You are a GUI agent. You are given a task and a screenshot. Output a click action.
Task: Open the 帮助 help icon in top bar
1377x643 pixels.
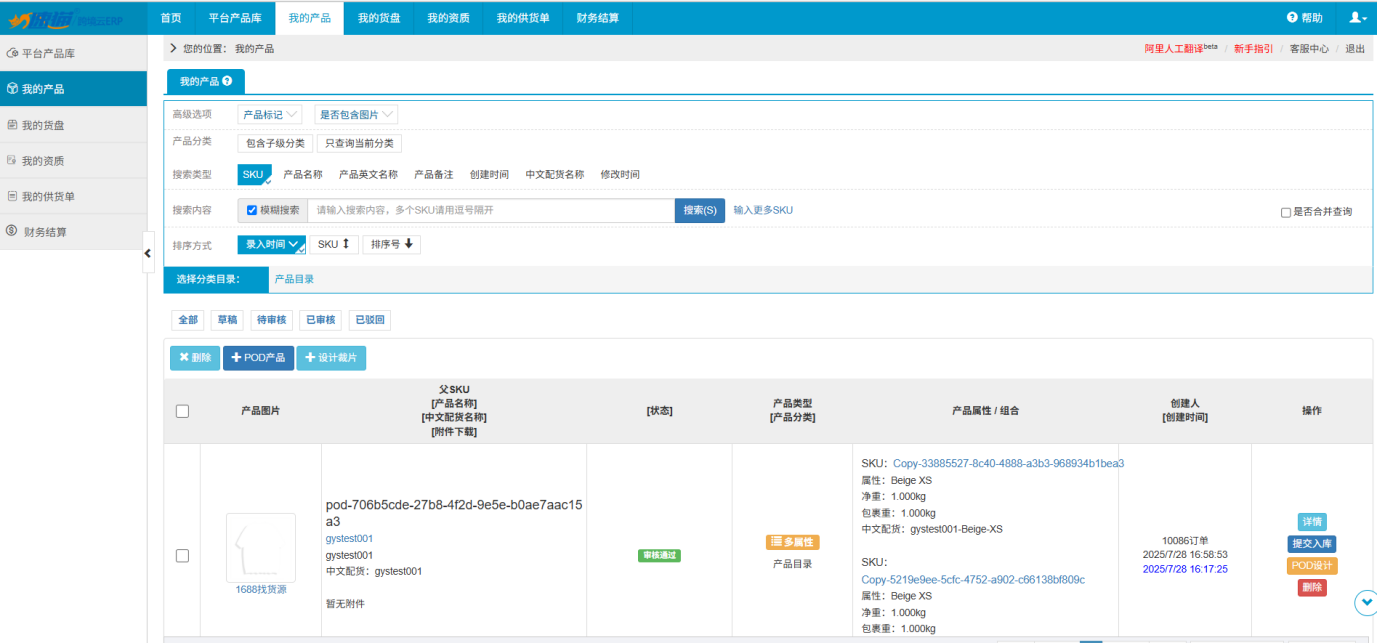pos(1293,17)
